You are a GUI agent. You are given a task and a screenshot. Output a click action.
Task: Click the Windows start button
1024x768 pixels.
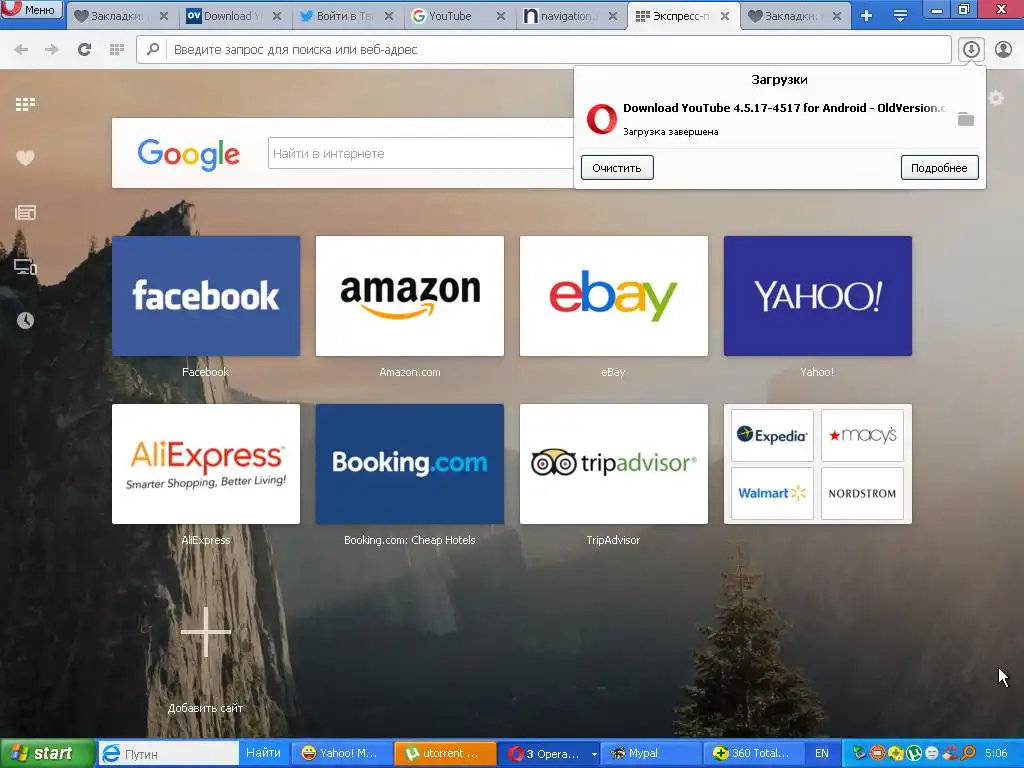pos(47,753)
